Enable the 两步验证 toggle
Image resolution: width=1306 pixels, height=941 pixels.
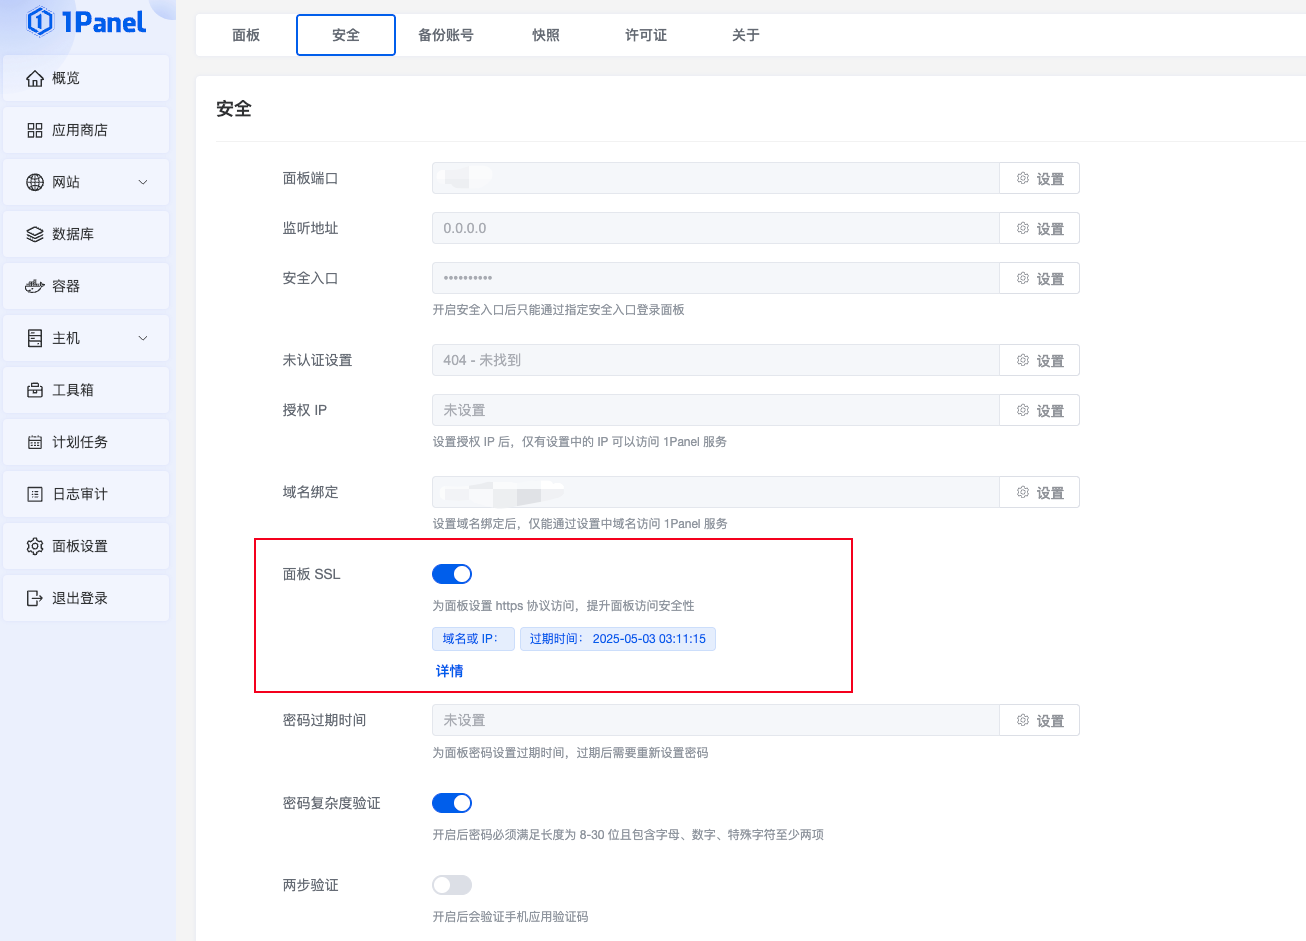(452, 885)
